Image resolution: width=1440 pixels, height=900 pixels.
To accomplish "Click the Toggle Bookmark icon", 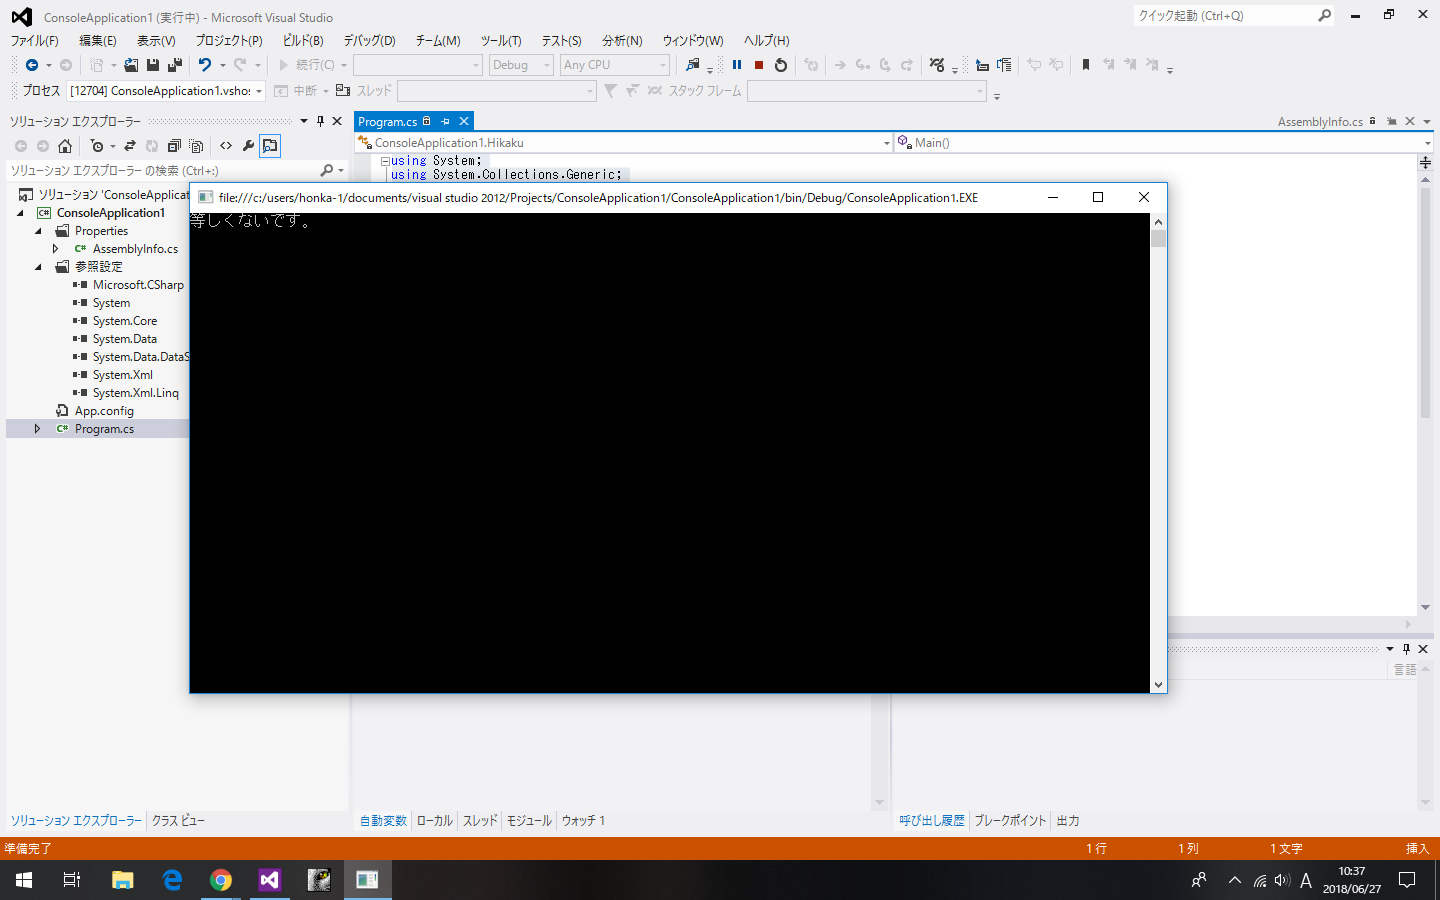I will coord(1086,65).
